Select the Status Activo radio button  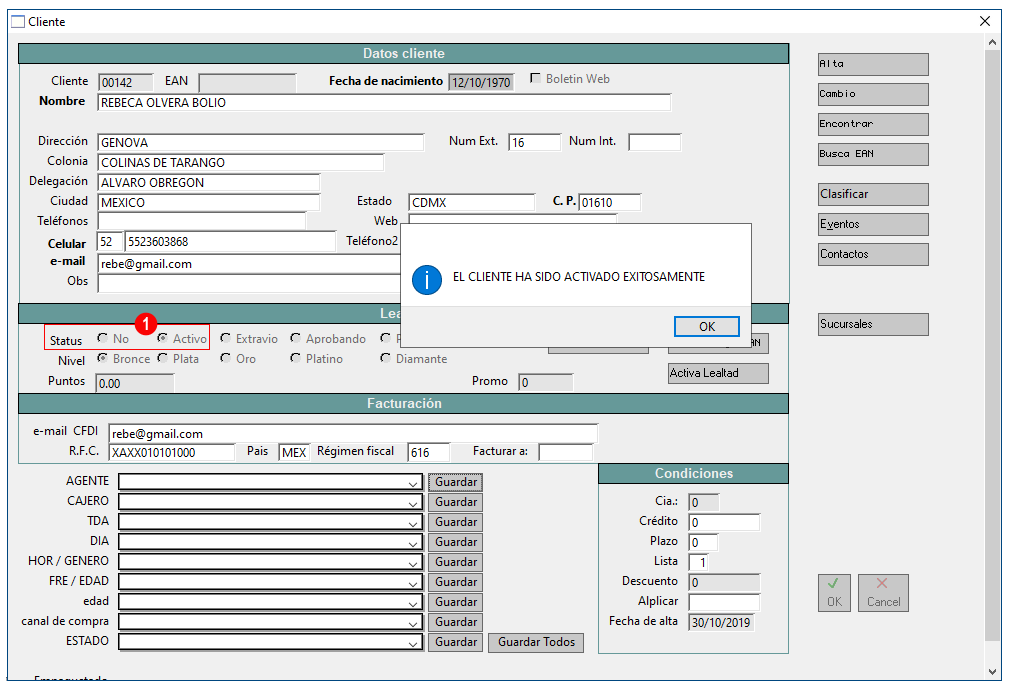(x=162, y=338)
